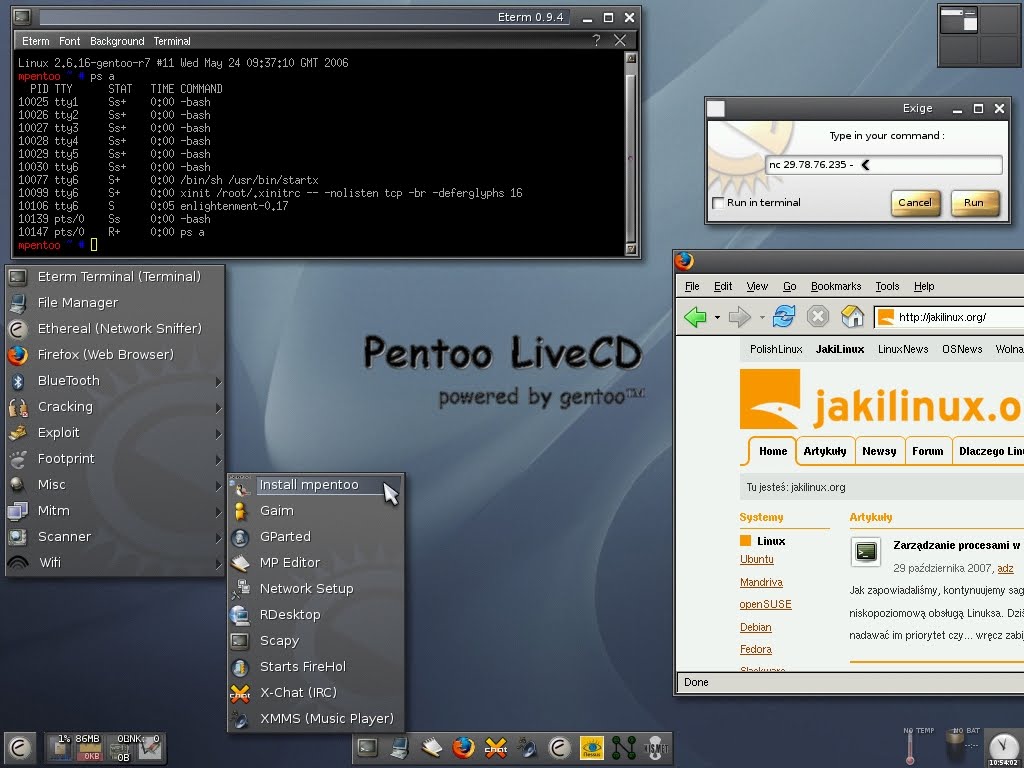Switch to the Forum tab on jakilinux.org
The image size is (1024, 768).
pos(928,451)
